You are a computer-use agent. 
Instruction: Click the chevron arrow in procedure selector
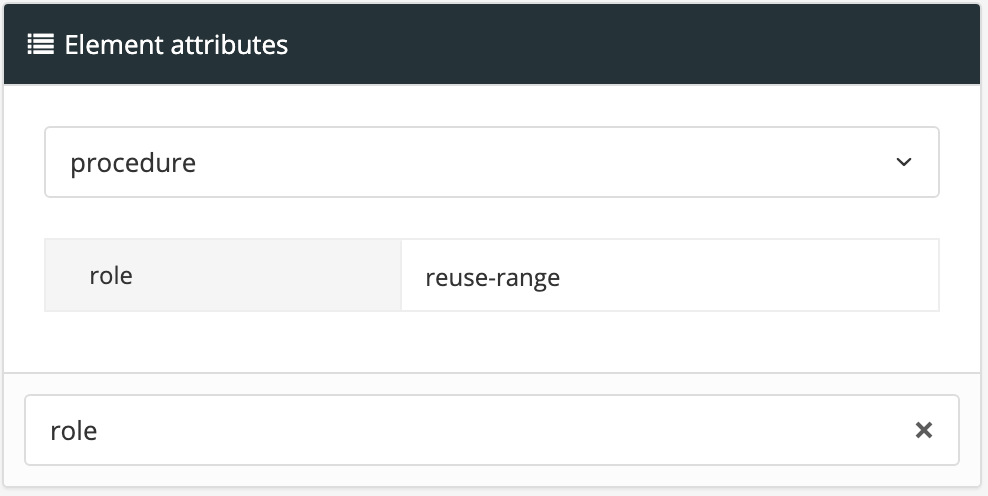tap(904, 162)
